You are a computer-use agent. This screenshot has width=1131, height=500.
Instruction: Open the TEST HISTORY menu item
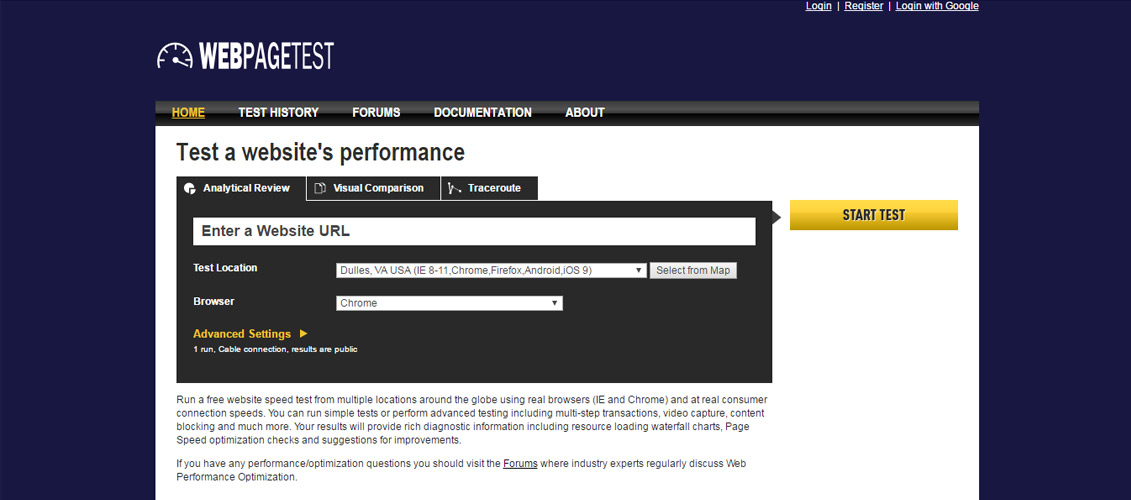(278, 113)
